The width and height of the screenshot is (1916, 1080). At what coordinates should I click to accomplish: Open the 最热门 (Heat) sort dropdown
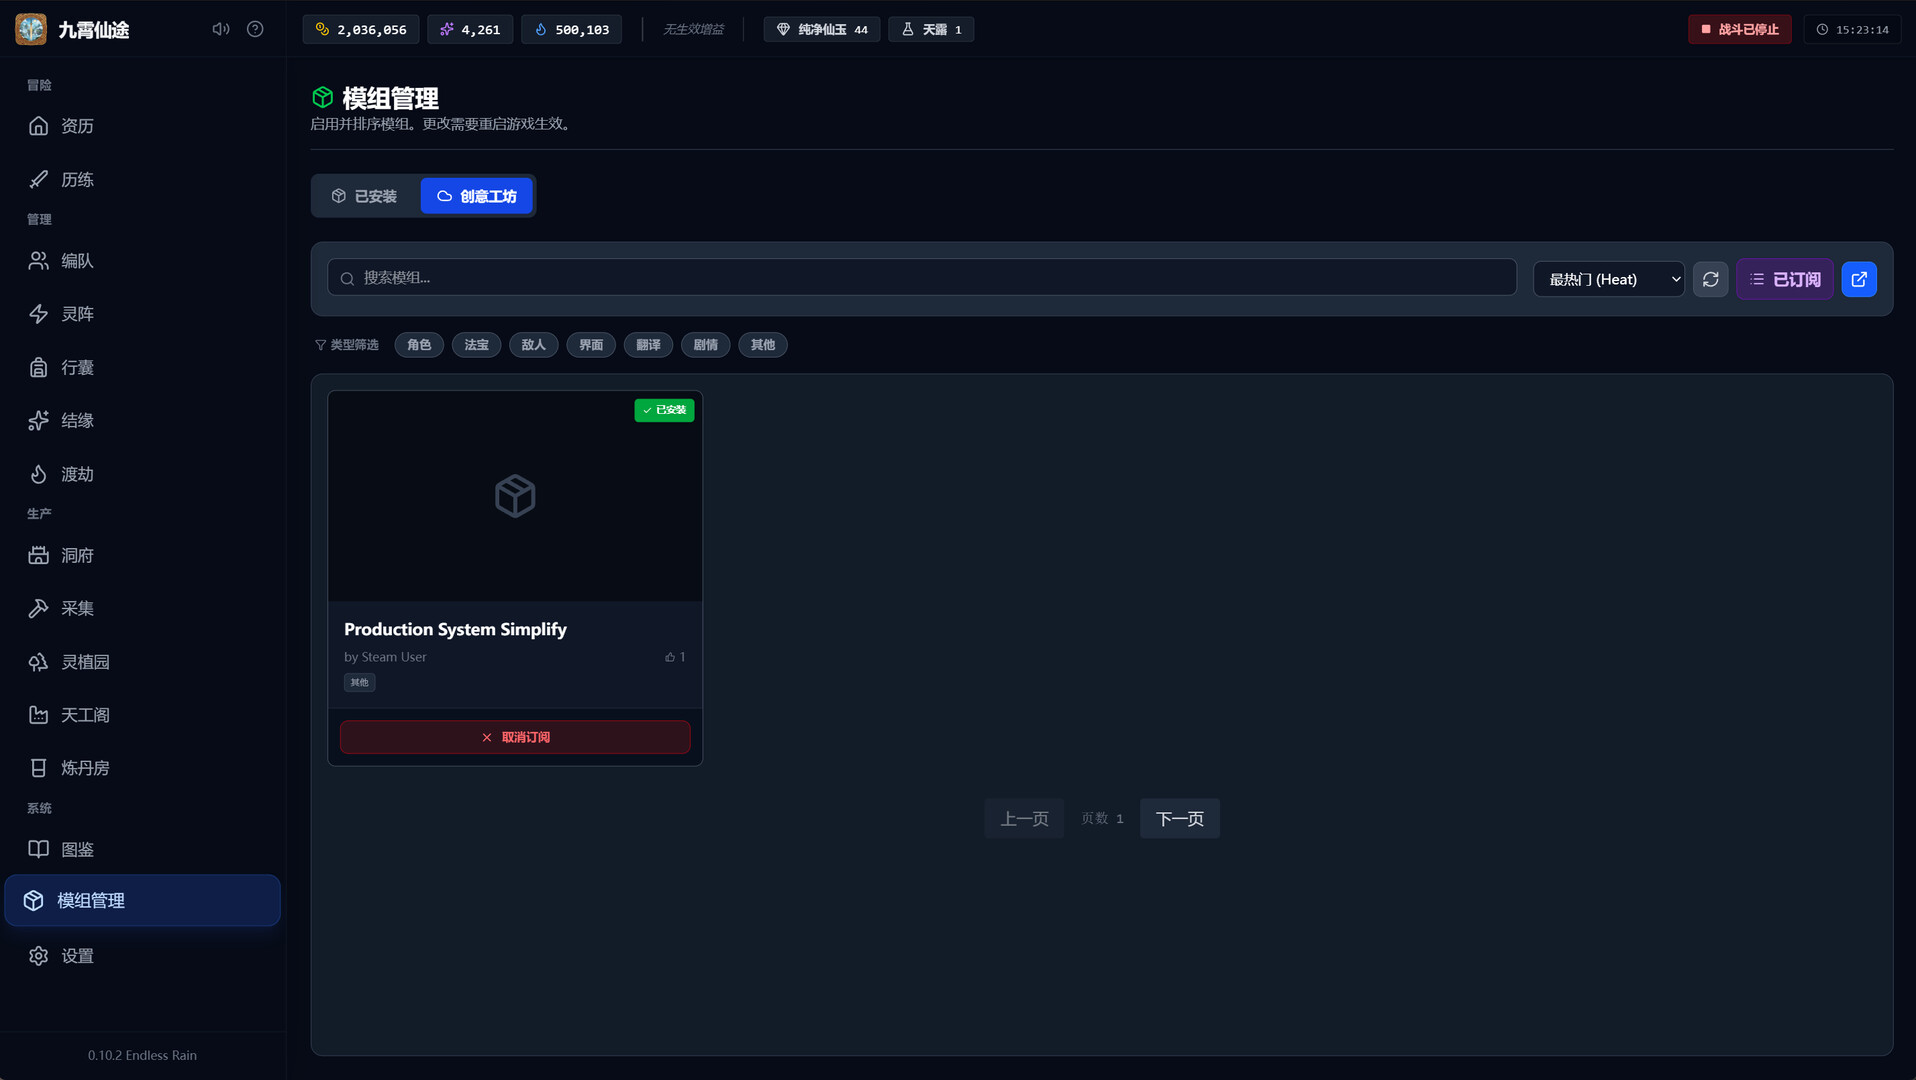click(x=1608, y=279)
